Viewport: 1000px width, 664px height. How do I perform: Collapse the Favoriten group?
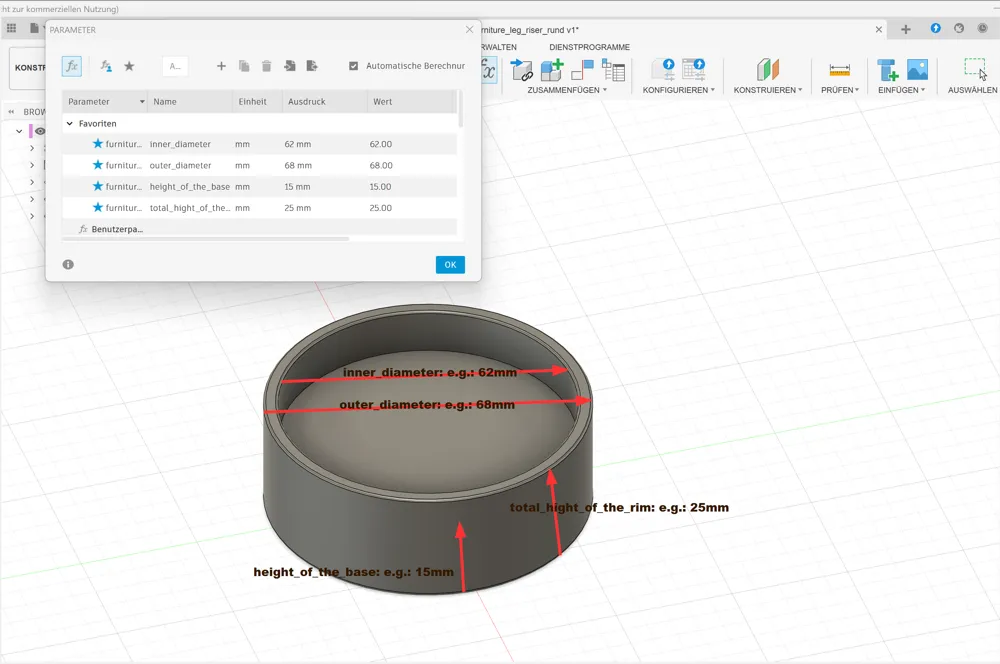coord(70,123)
